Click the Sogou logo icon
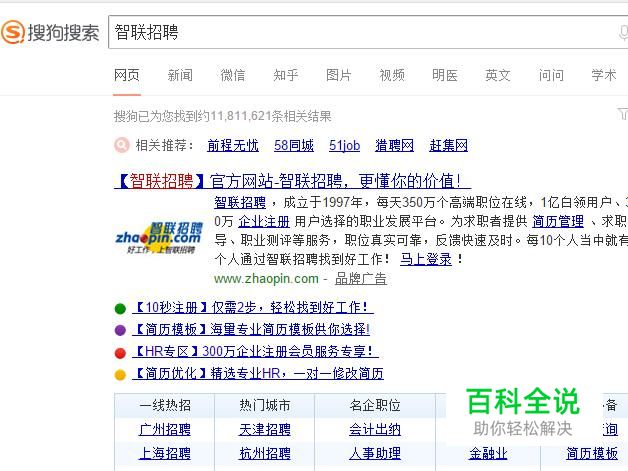This screenshot has width=628, height=471. pos(12,32)
